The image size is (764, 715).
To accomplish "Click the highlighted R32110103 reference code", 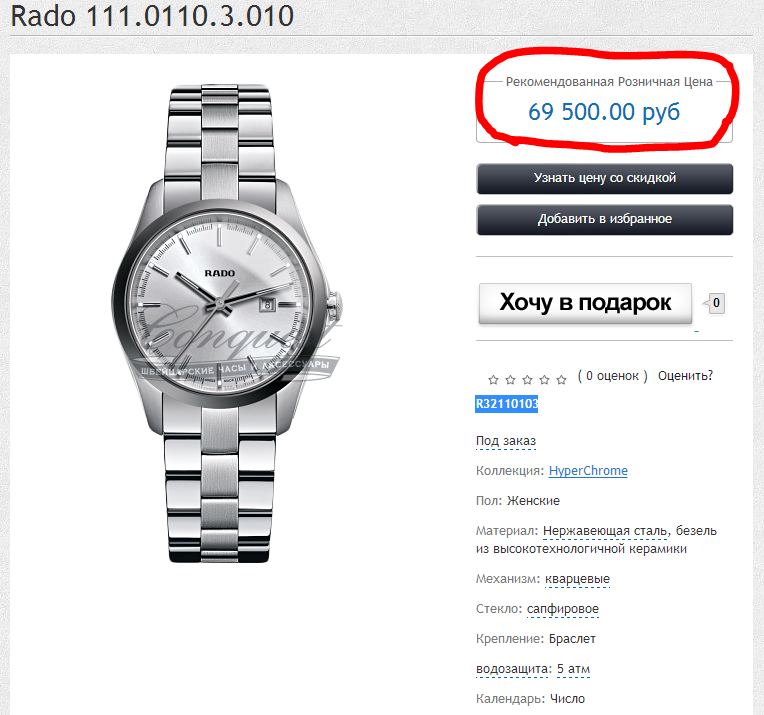I will click(506, 404).
